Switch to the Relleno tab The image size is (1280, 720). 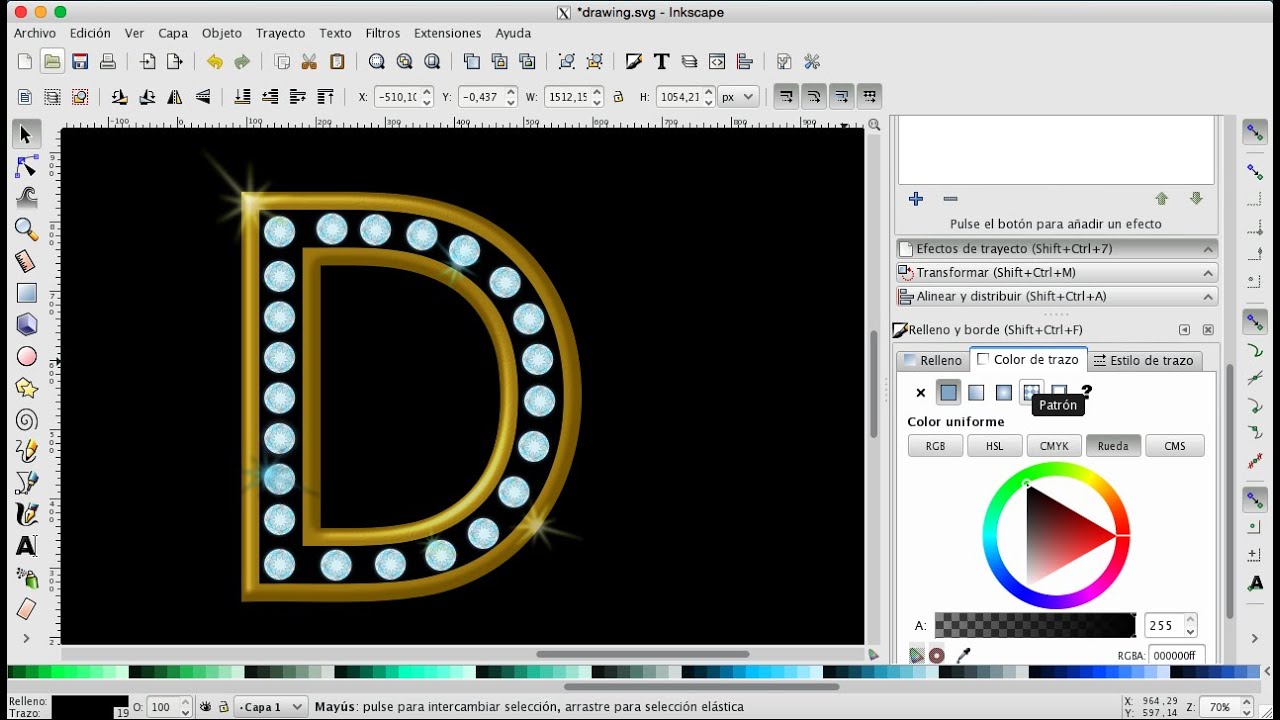(x=932, y=360)
